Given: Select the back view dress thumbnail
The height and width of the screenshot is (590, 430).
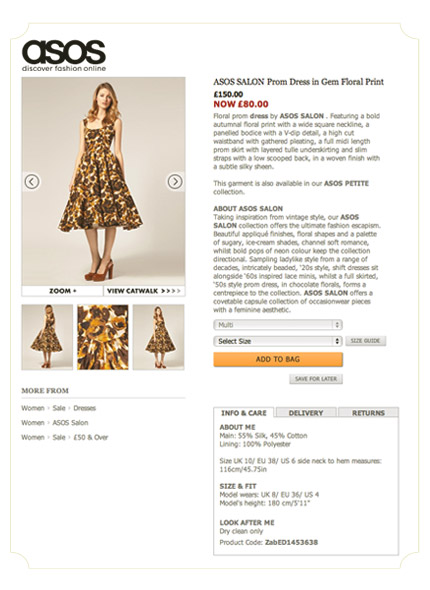Looking at the screenshot, I should [x=47, y=337].
